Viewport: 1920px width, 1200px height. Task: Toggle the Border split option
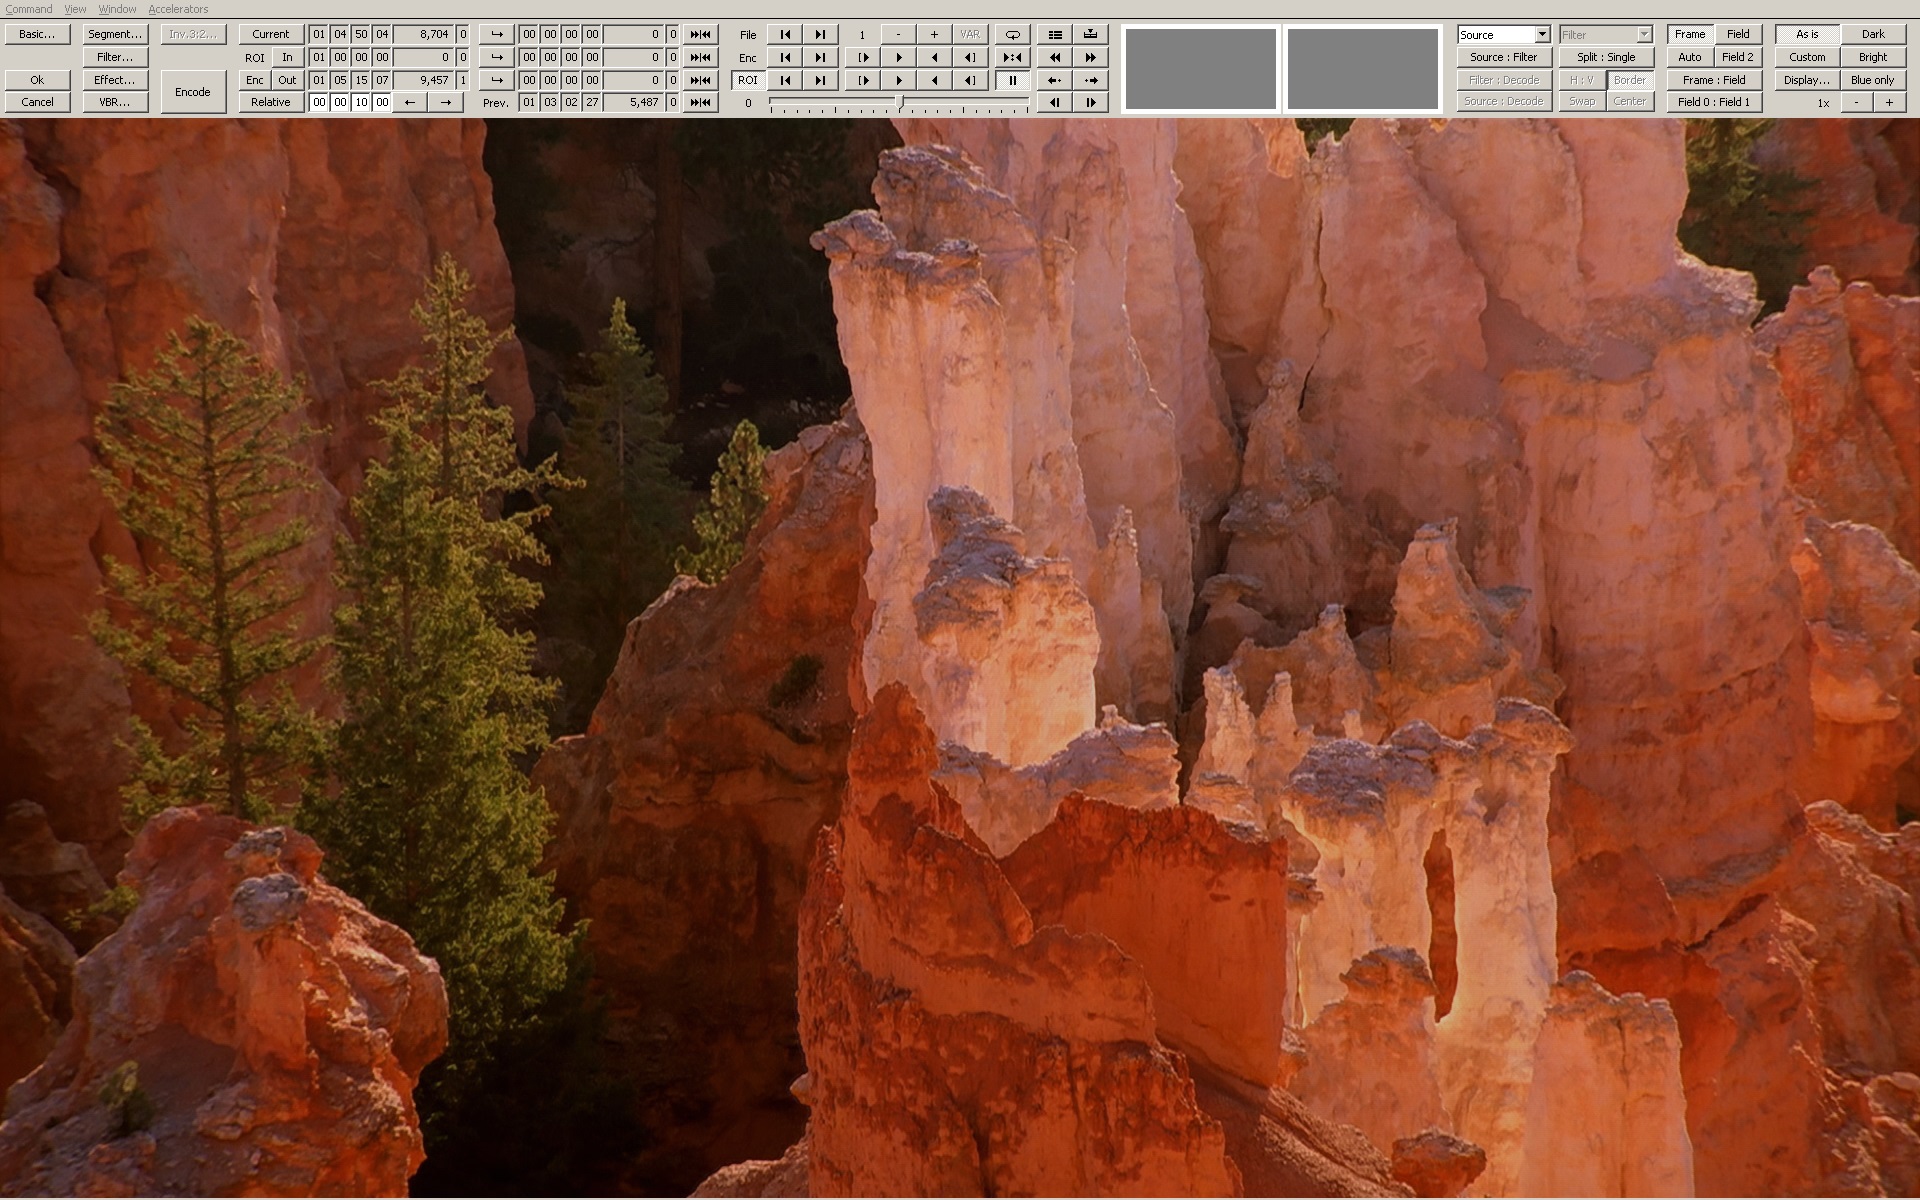click(x=1629, y=80)
